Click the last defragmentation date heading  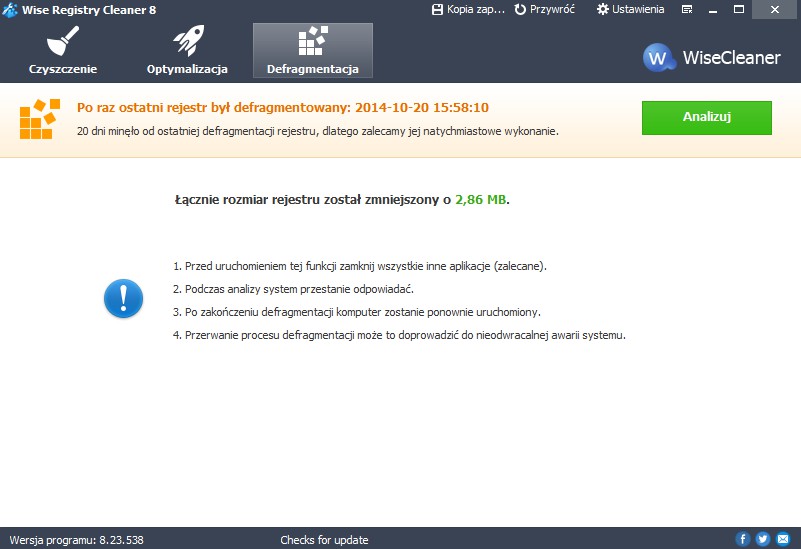283,108
